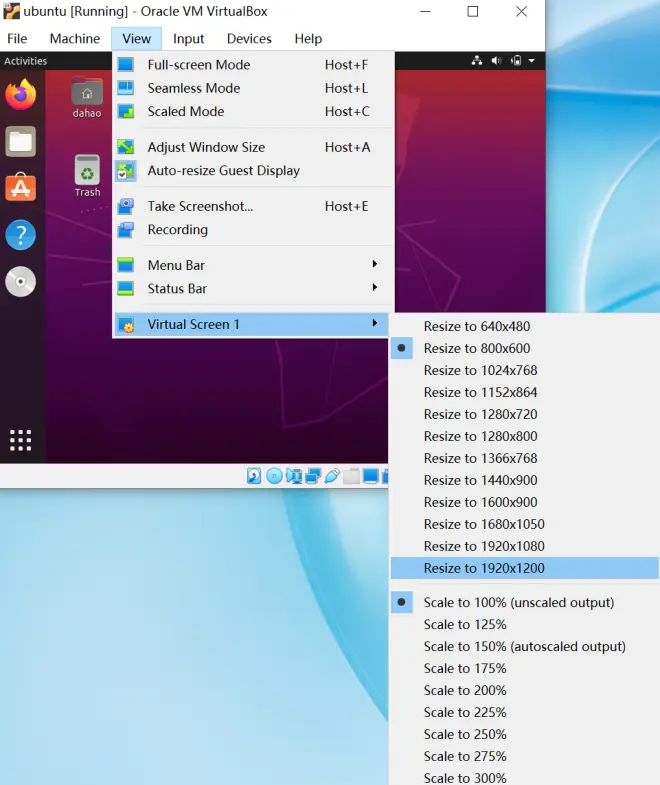Choose Scale to 275%
Viewport: 660px width, 785px height.
click(524, 757)
